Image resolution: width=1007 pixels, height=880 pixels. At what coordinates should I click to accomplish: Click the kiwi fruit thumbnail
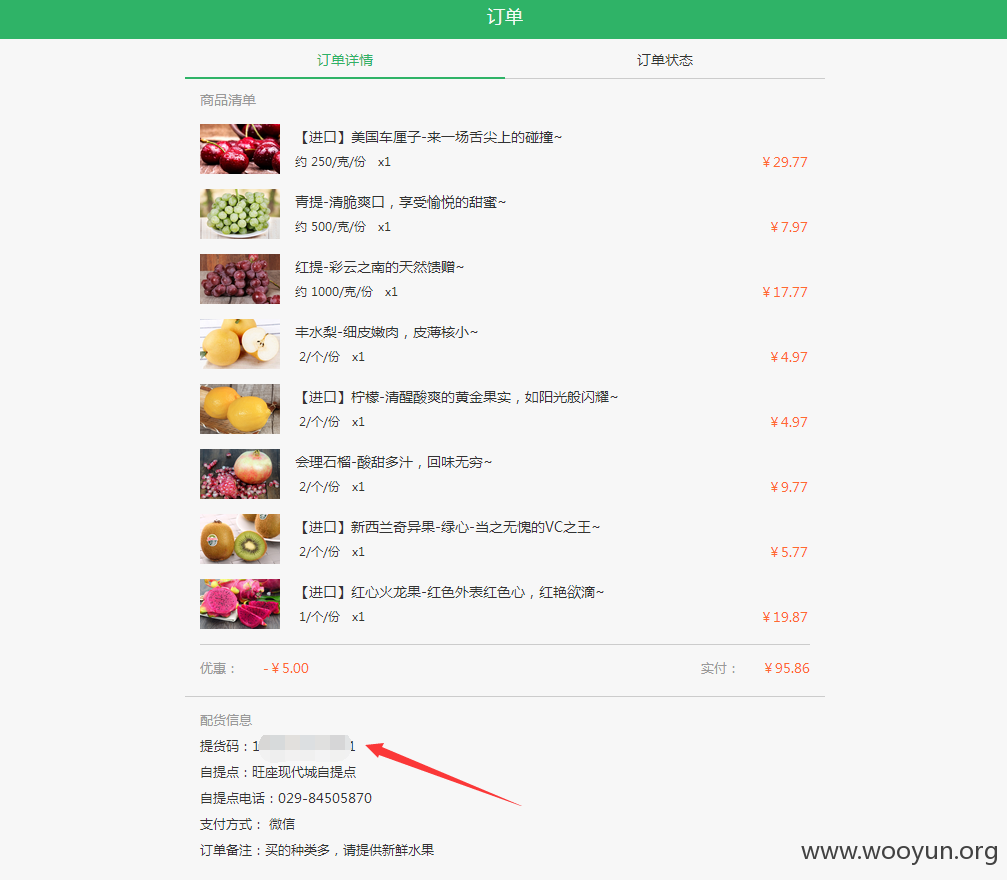tap(239, 539)
